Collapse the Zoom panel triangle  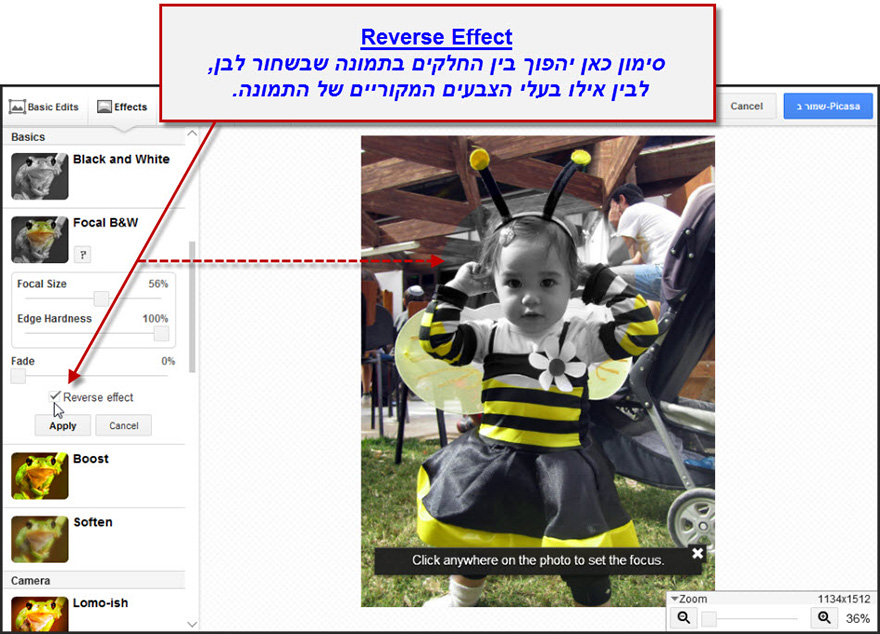(x=674, y=599)
